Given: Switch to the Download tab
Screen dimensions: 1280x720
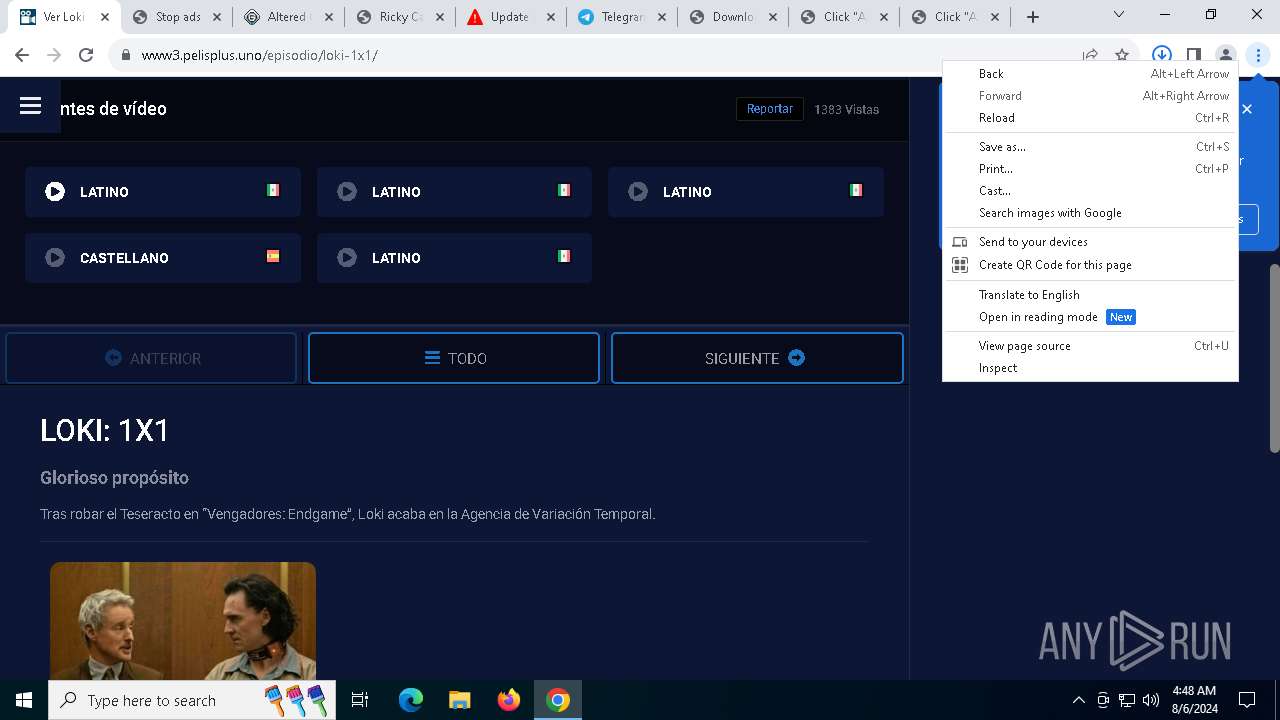Looking at the screenshot, I should 733,17.
